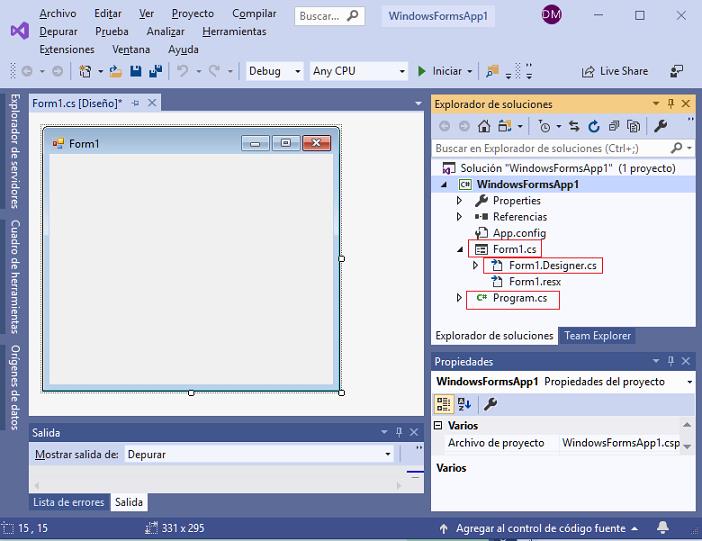Select the WindowsFormsApp1 project node

click(527, 184)
